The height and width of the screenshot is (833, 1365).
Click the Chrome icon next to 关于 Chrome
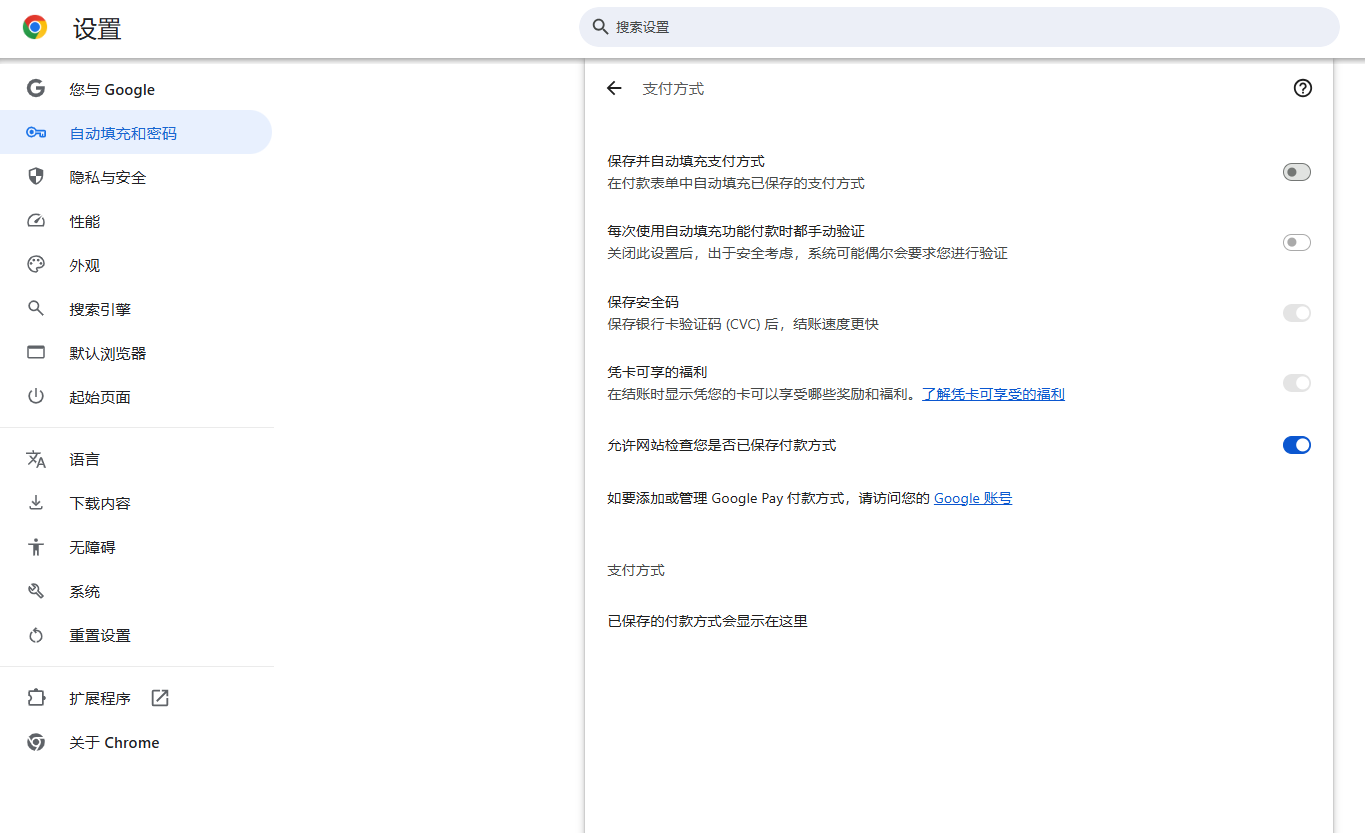[36, 742]
